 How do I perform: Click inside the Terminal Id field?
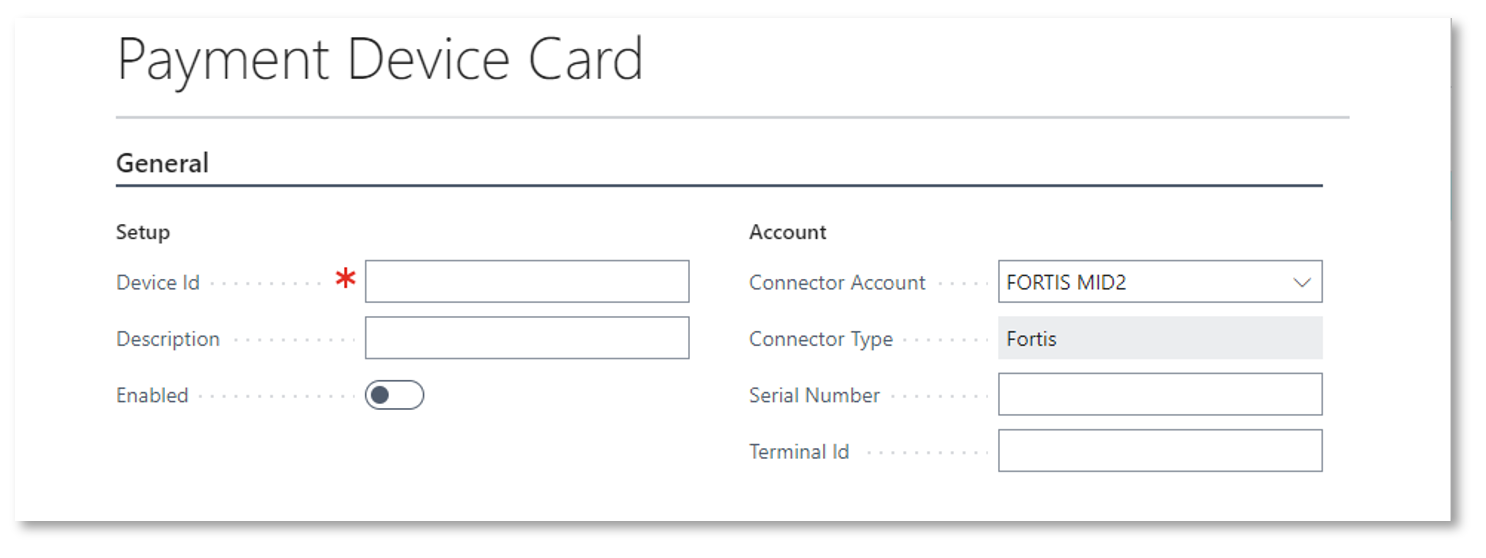pyautogui.click(x=1160, y=451)
